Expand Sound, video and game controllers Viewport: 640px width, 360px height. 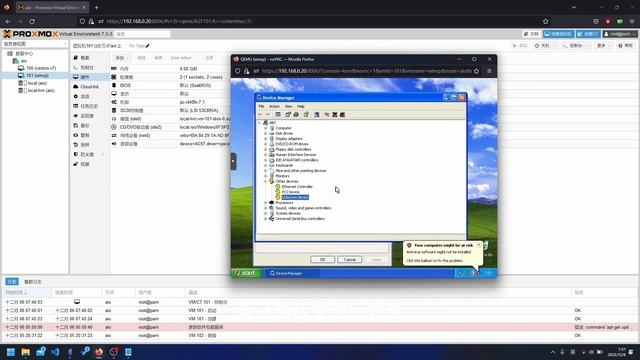point(266,208)
